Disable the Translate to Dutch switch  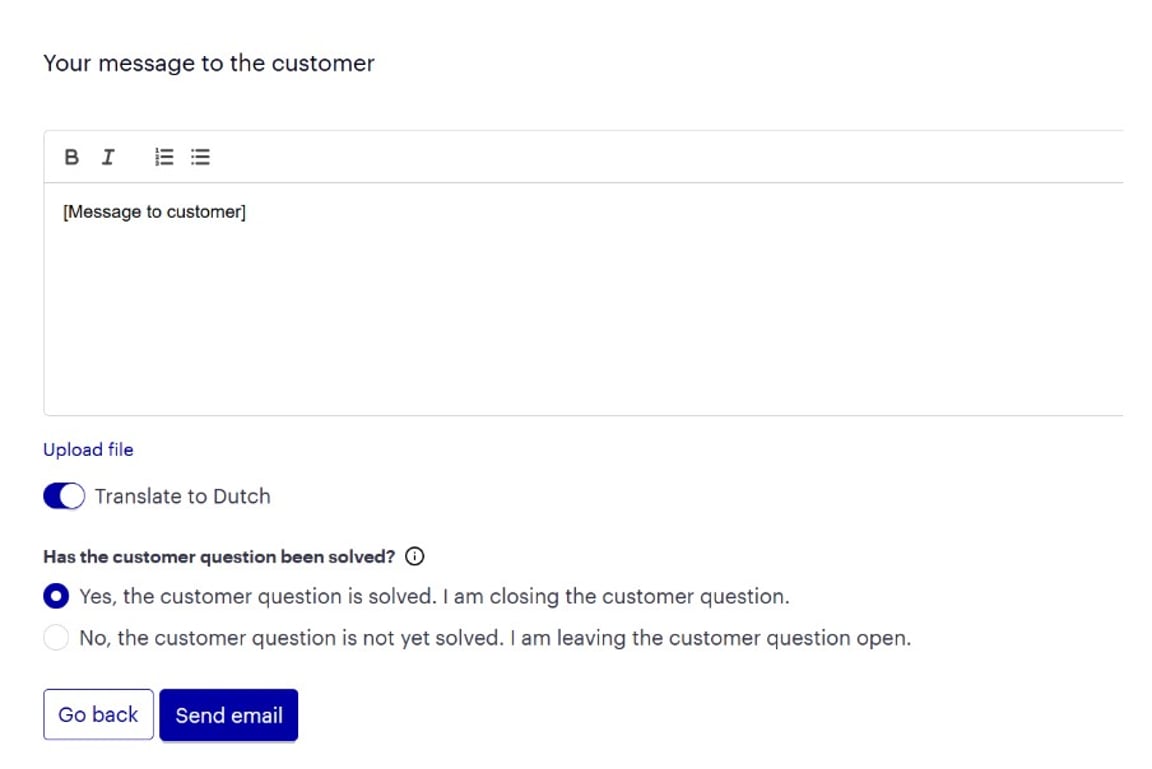click(65, 496)
